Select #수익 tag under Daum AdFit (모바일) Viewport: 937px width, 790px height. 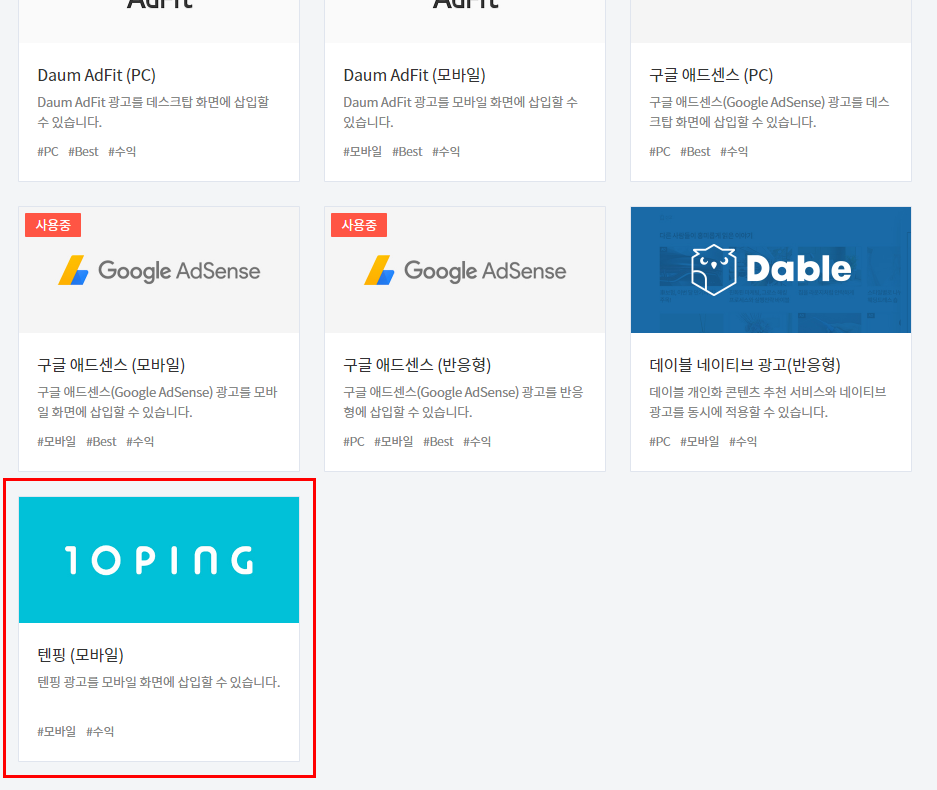pos(446,152)
